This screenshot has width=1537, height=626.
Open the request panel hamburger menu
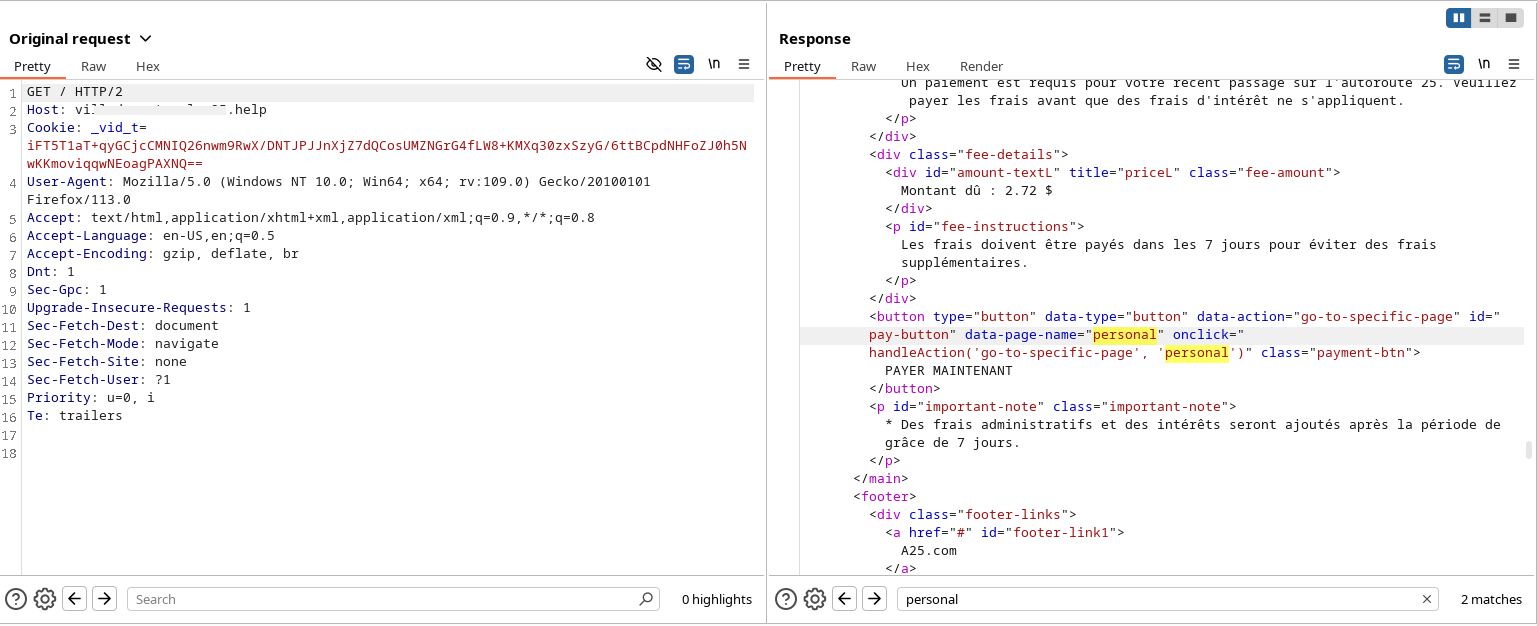coord(744,64)
